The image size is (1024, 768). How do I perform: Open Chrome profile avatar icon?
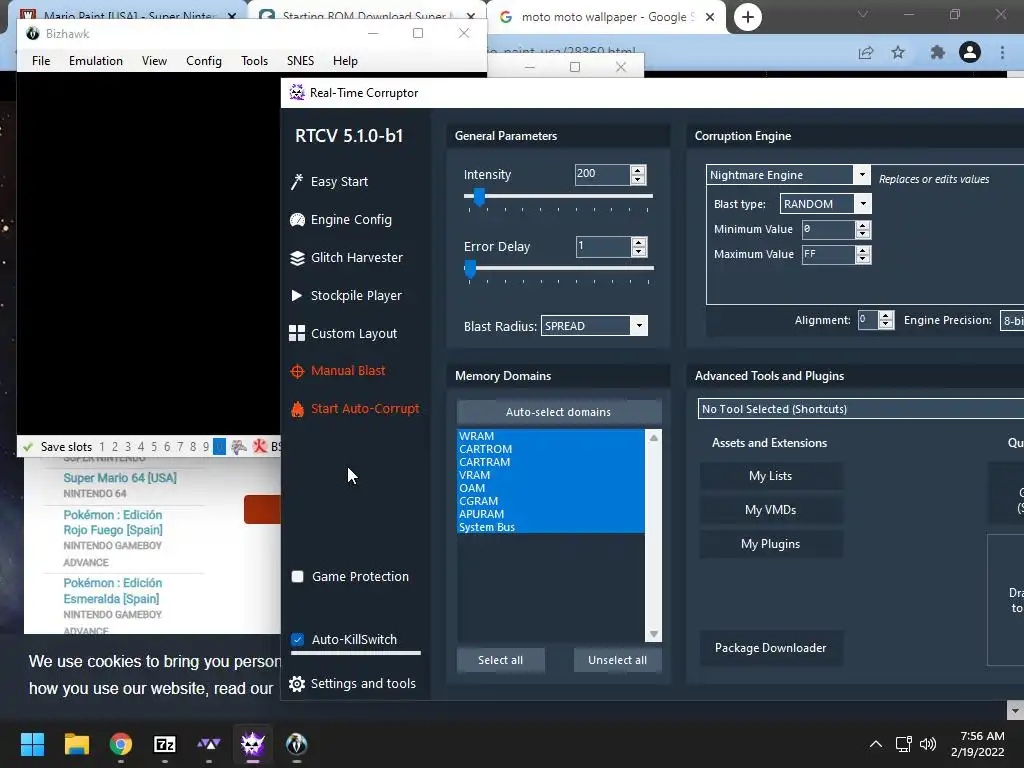click(x=970, y=52)
